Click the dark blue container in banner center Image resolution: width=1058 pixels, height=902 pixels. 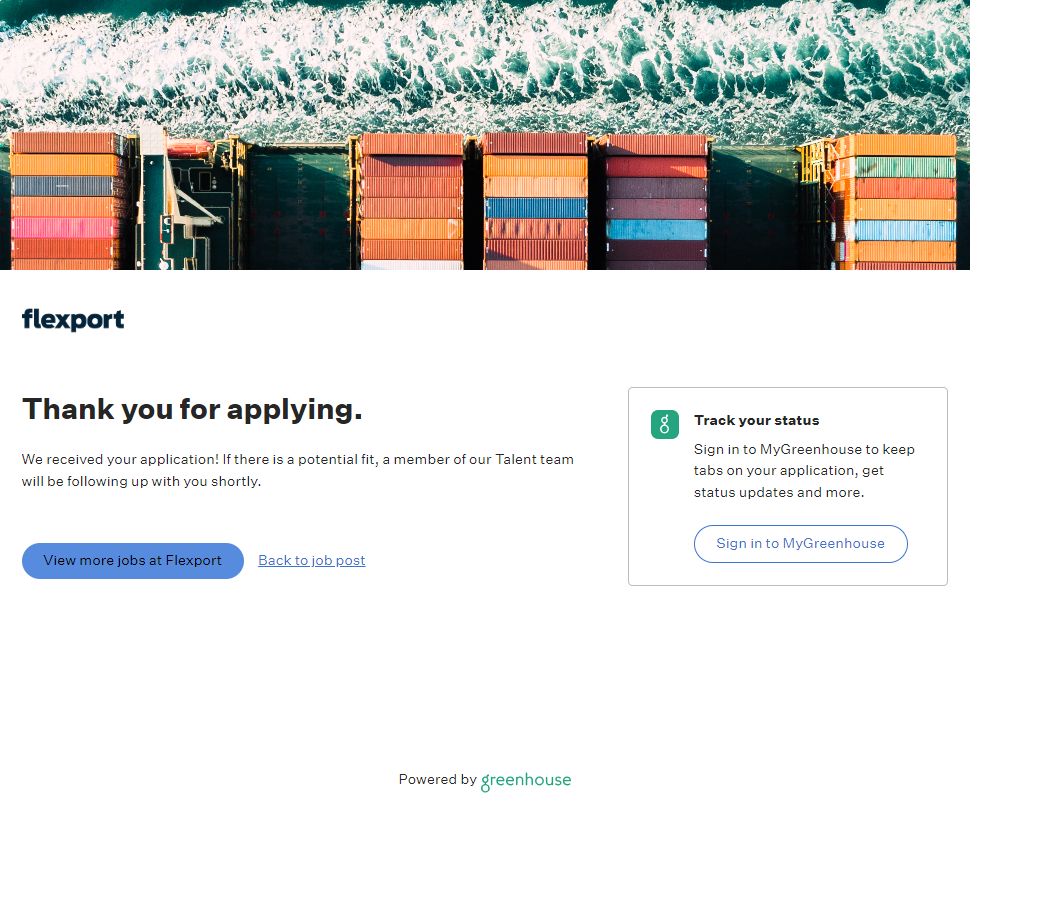535,208
